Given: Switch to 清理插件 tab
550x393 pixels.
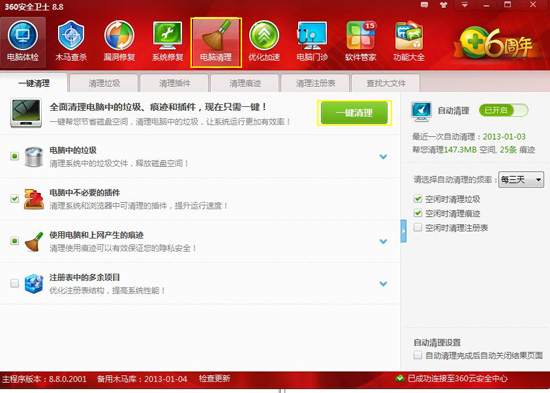Looking at the screenshot, I should pos(174,83).
